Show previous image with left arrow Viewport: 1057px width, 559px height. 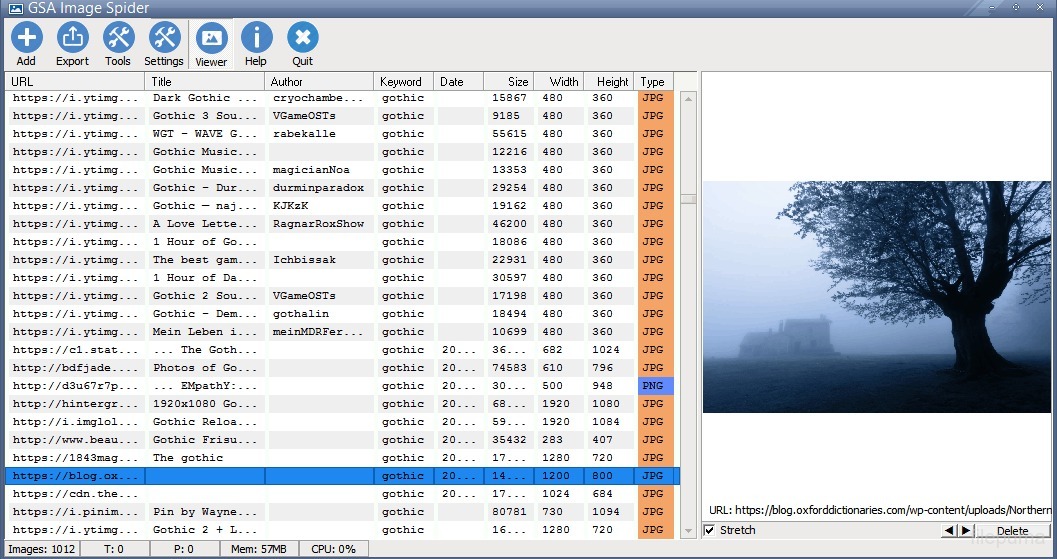click(949, 530)
